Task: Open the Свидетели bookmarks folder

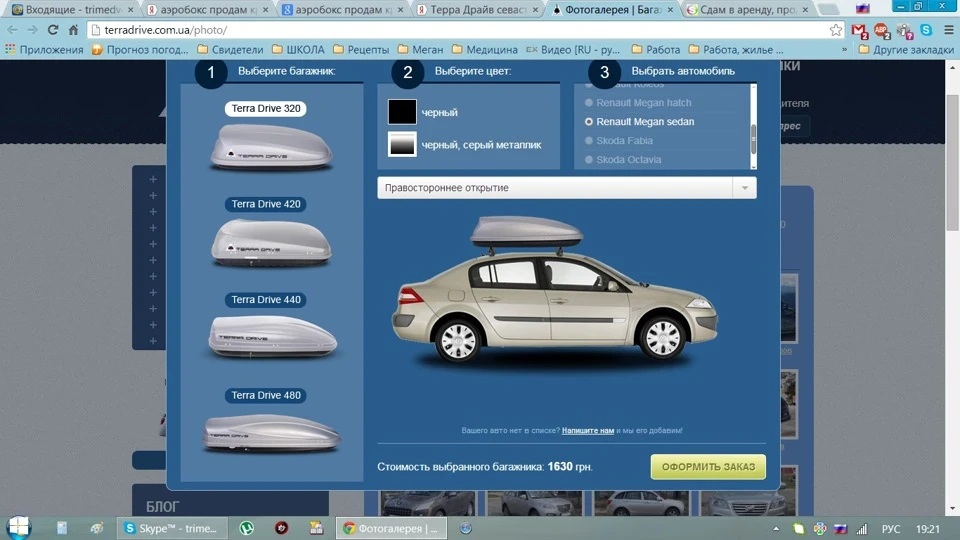Action: [x=230, y=50]
